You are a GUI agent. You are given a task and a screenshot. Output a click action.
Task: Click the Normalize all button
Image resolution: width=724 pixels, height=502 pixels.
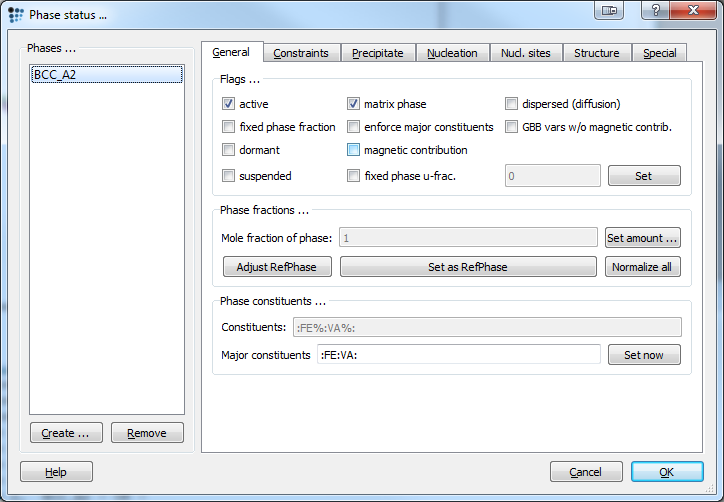642,266
